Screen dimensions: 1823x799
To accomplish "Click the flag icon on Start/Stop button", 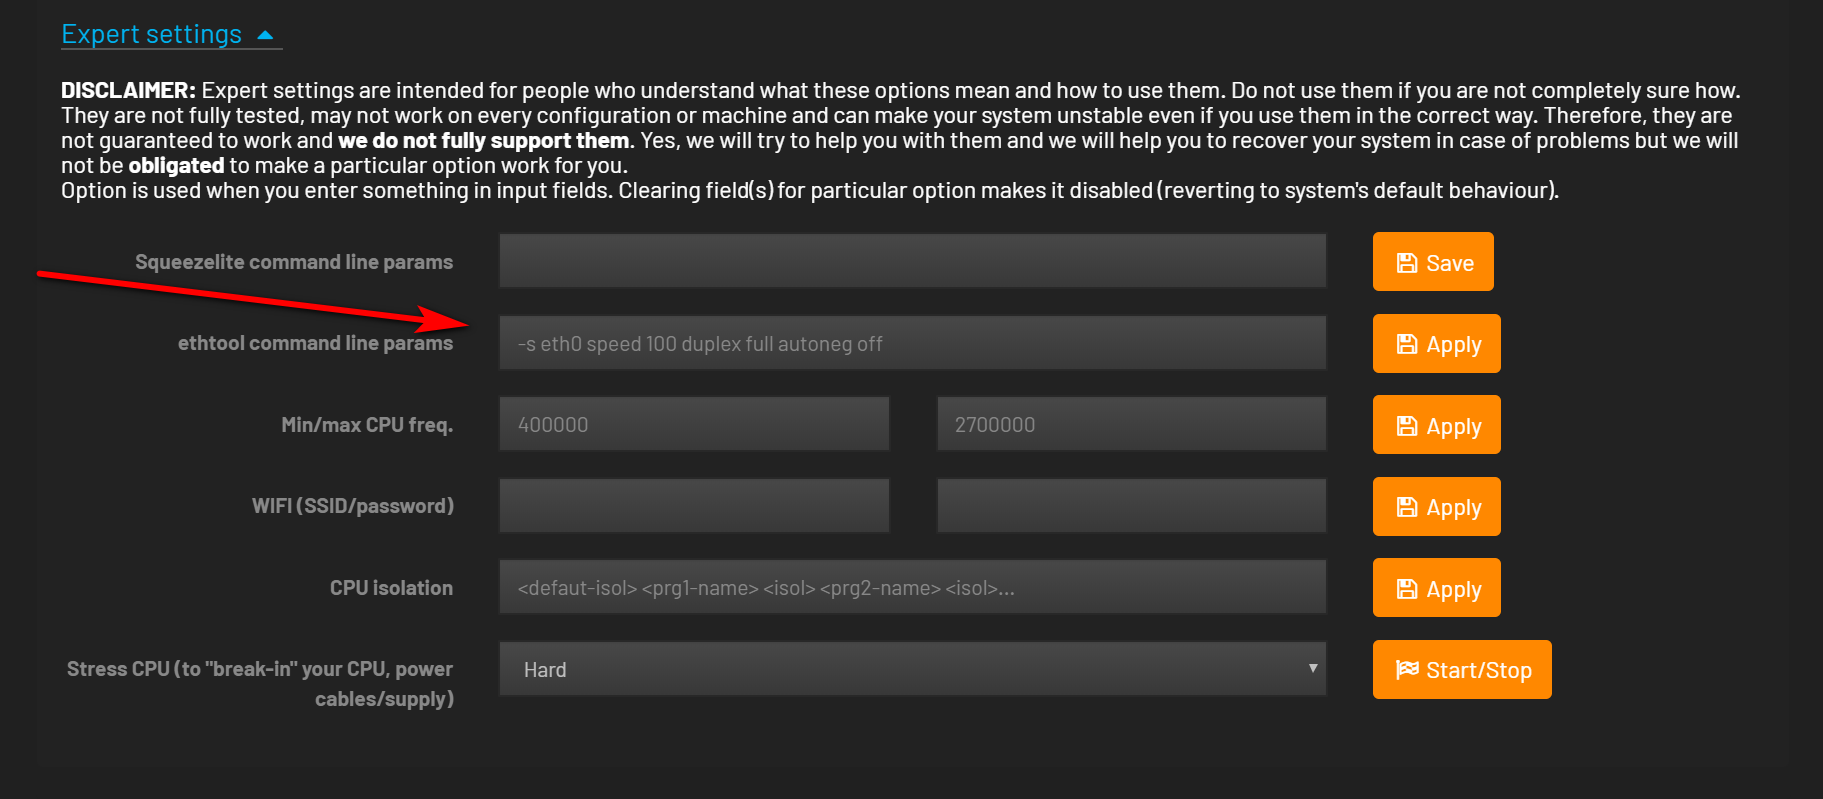I will pyautogui.click(x=1407, y=669).
